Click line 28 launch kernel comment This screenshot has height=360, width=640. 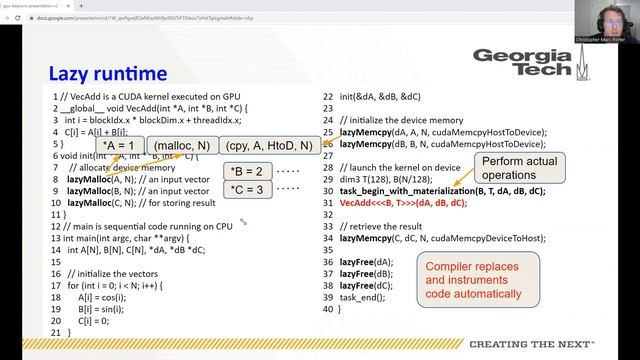click(400, 168)
